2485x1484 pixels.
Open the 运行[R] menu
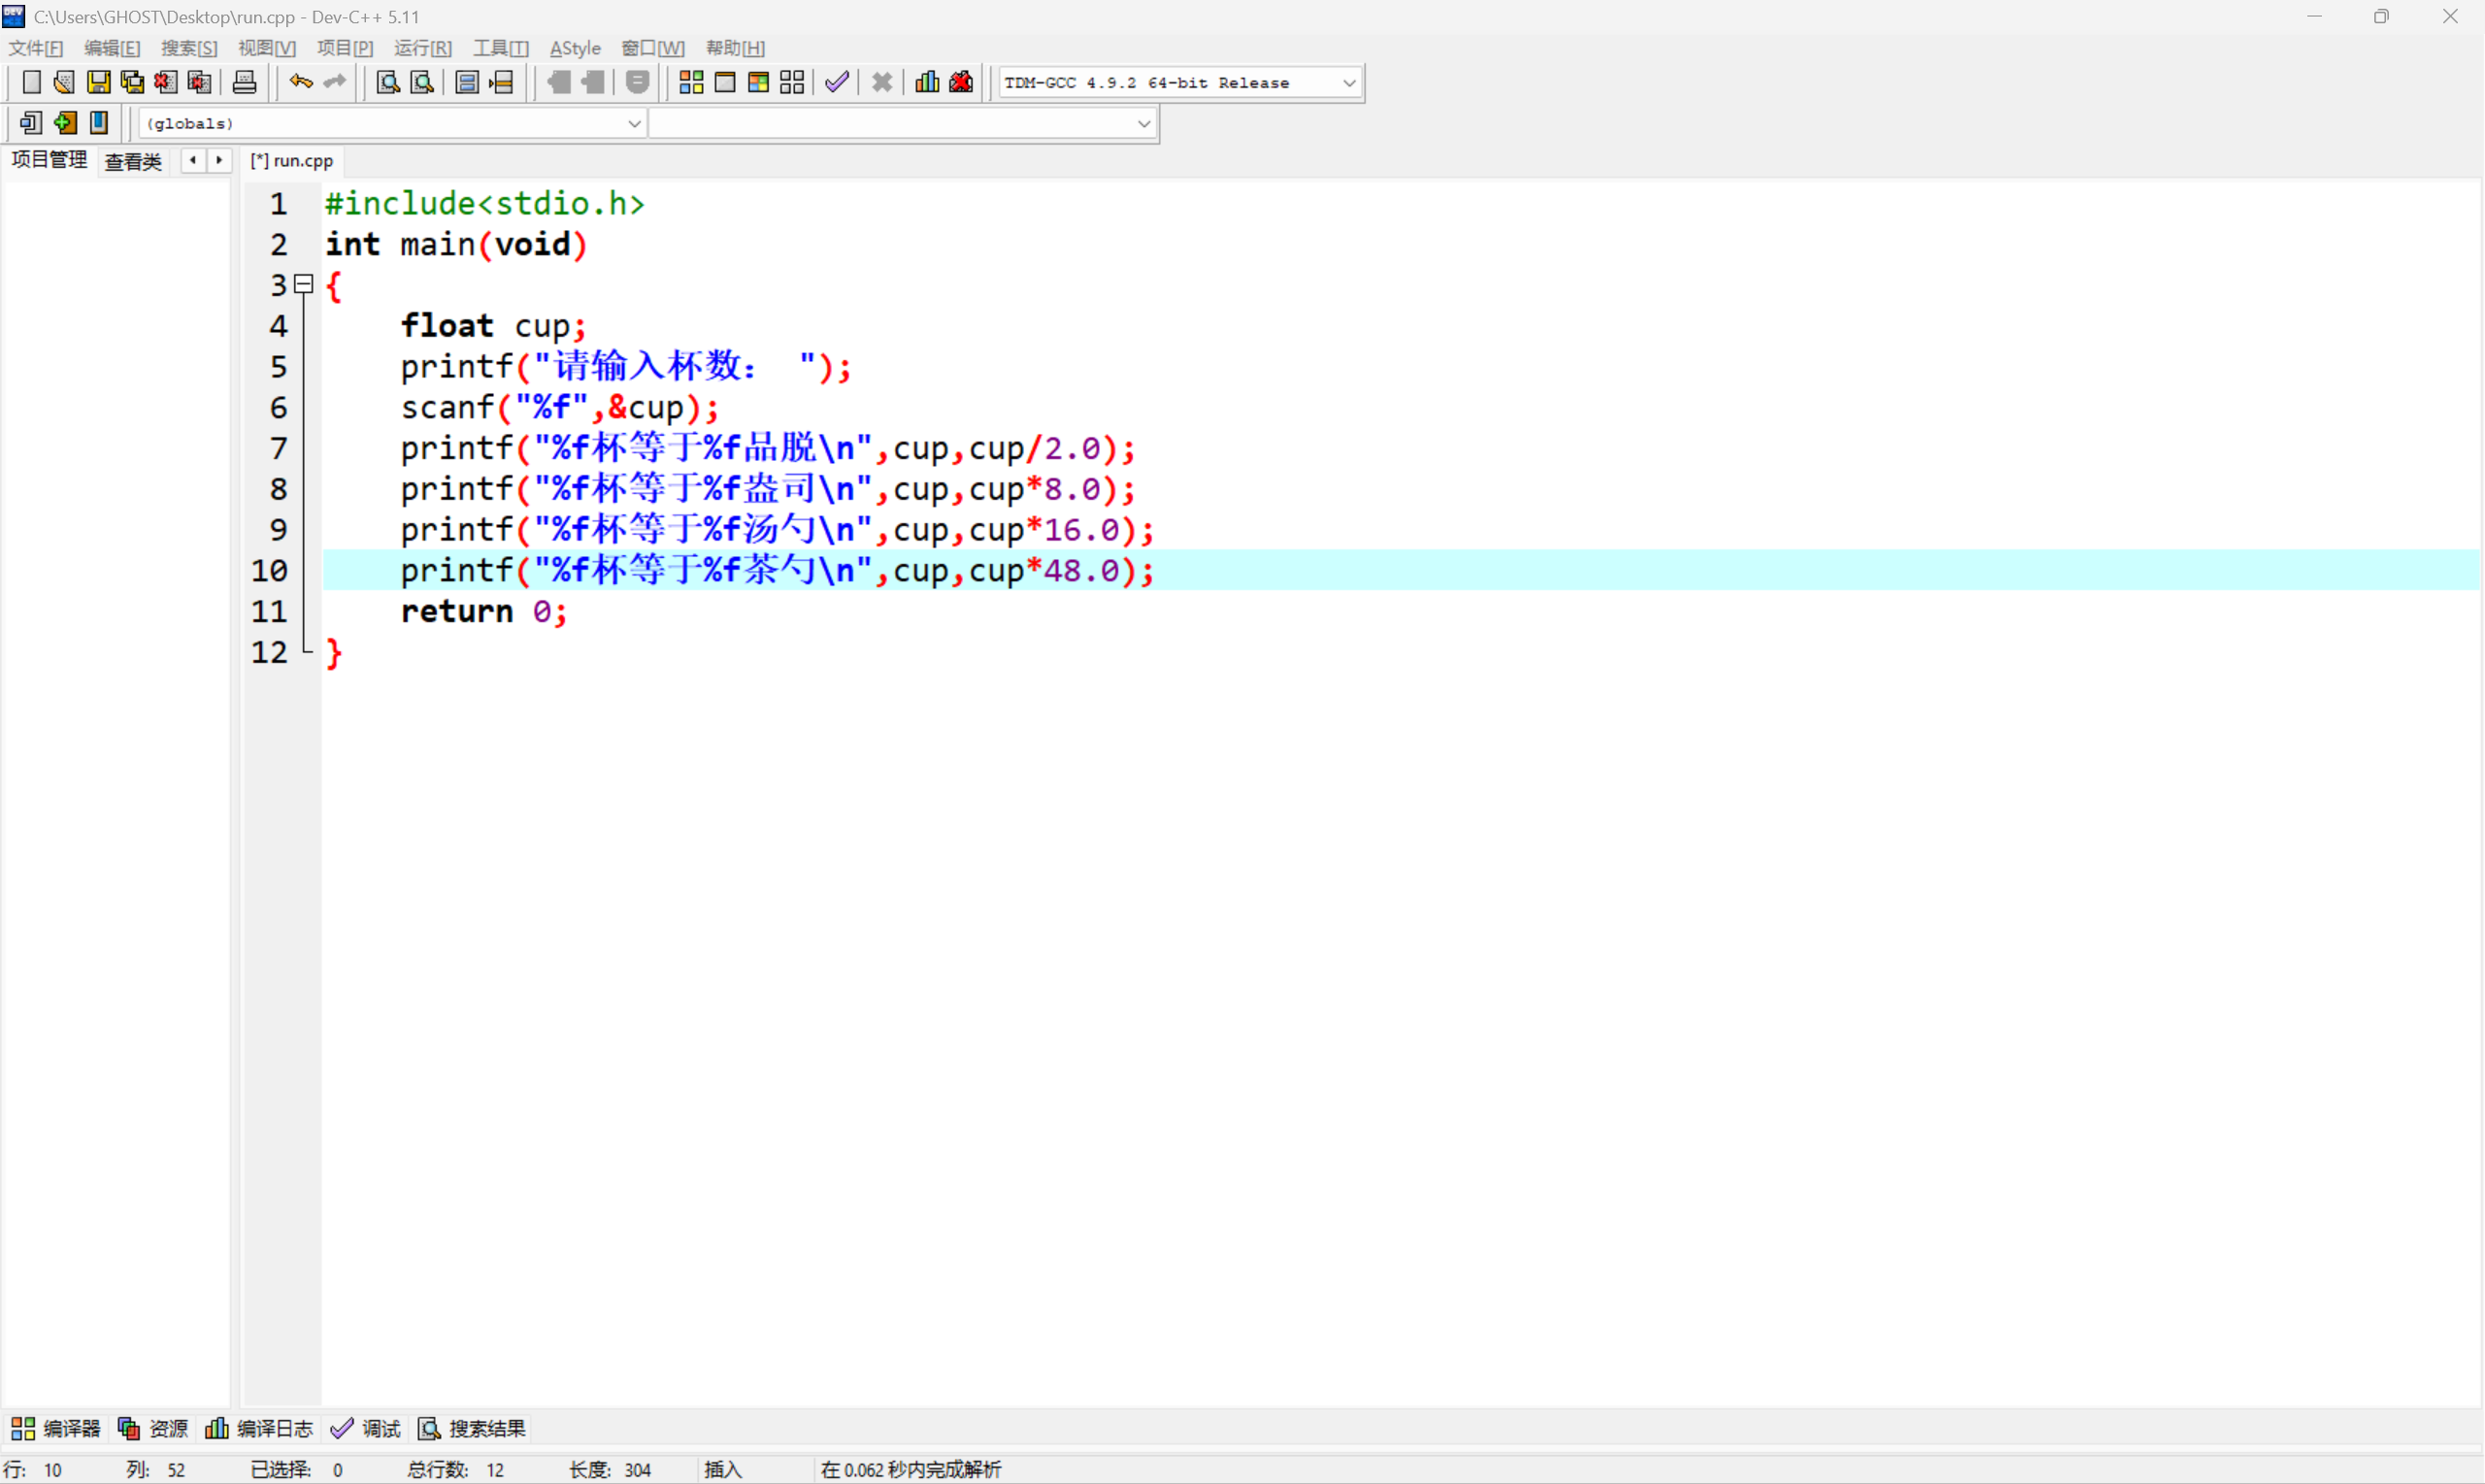point(422,48)
